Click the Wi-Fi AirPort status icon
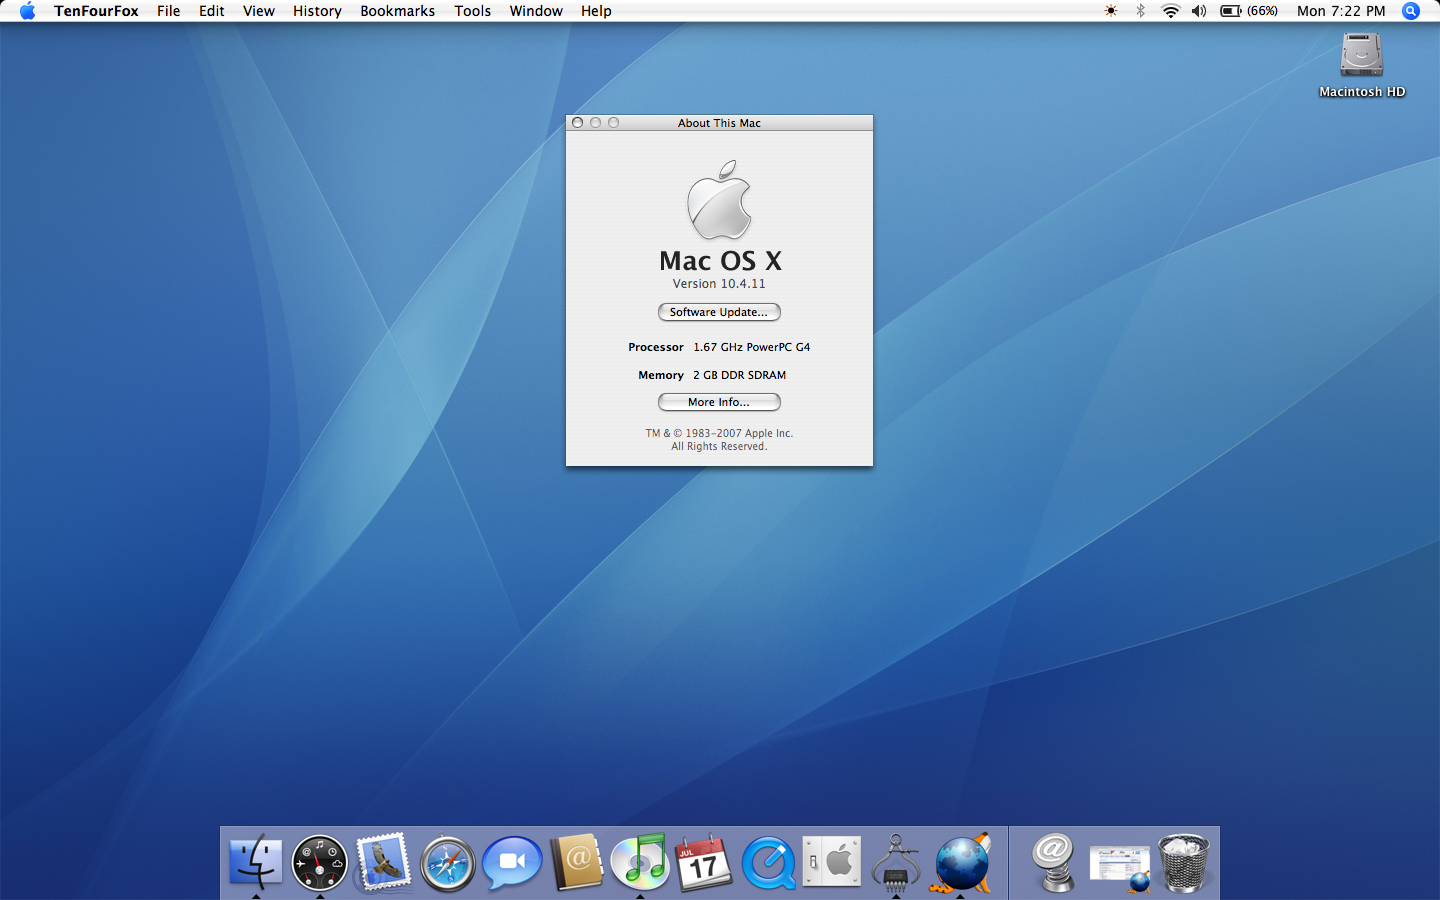1440x900 pixels. [1170, 11]
